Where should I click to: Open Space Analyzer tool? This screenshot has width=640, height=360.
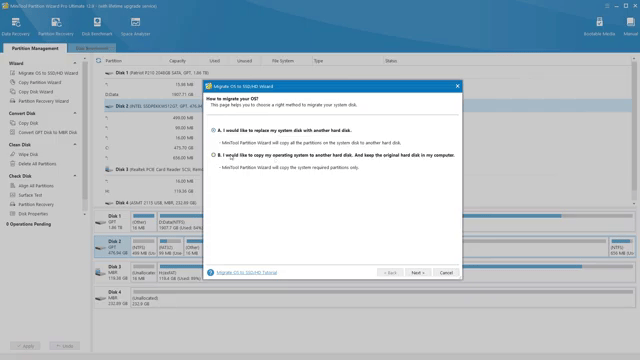pyautogui.click(x=136, y=27)
